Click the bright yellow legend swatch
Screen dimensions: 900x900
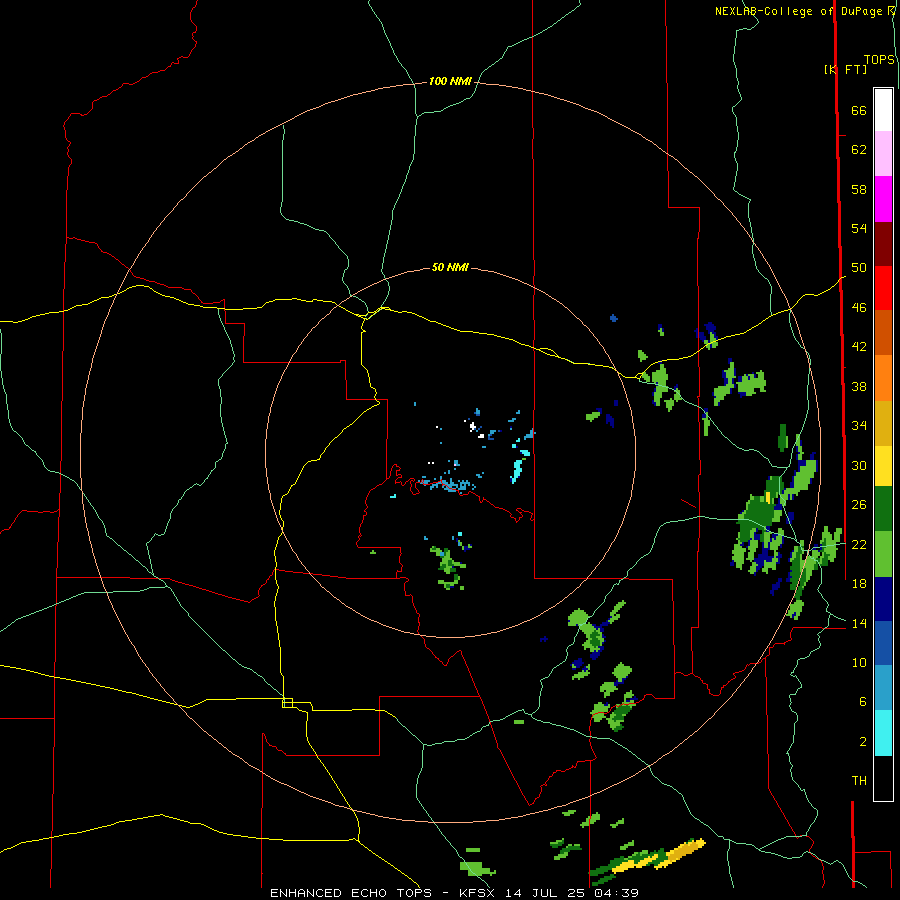[x=883, y=466]
